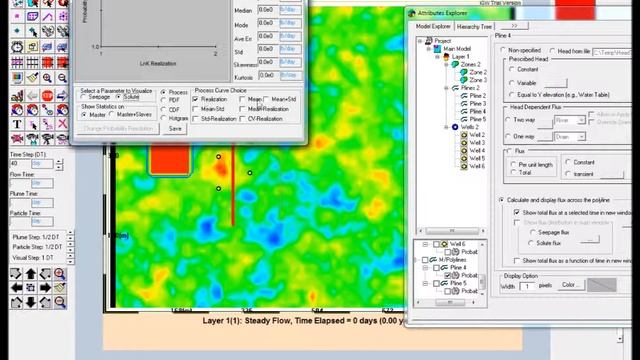Click the gray line color swatch

click(x=602, y=285)
